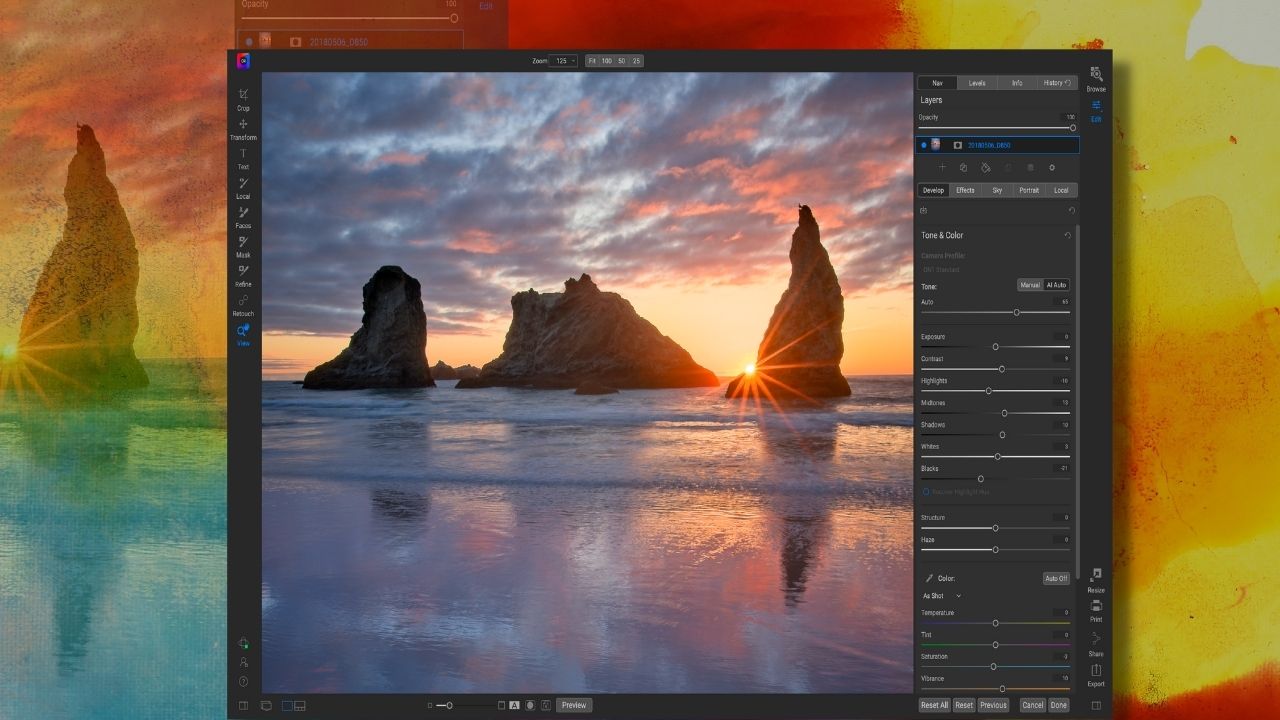This screenshot has height=720, width=1280.
Task: Click the Exposure slider handle
Action: pyautogui.click(x=995, y=347)
